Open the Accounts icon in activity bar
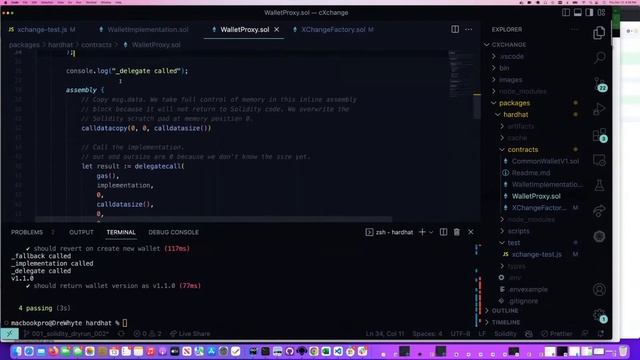This screenshot has width=640, height=360. pos(599,289)
